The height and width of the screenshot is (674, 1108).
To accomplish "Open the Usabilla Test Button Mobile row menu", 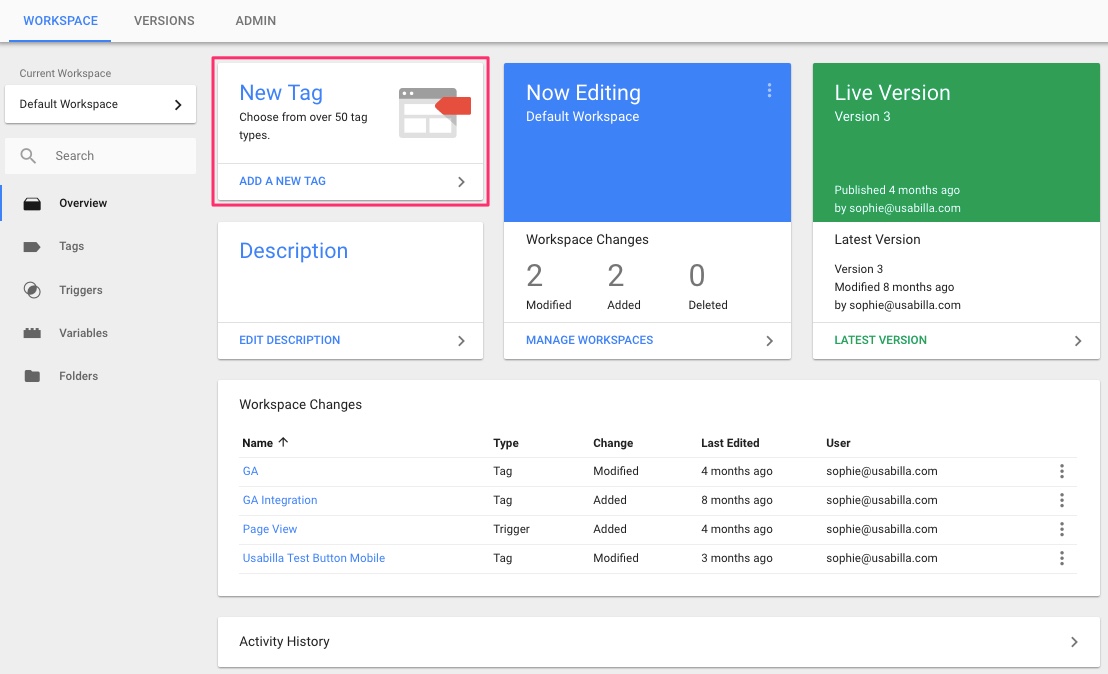I will point(1062,558).
